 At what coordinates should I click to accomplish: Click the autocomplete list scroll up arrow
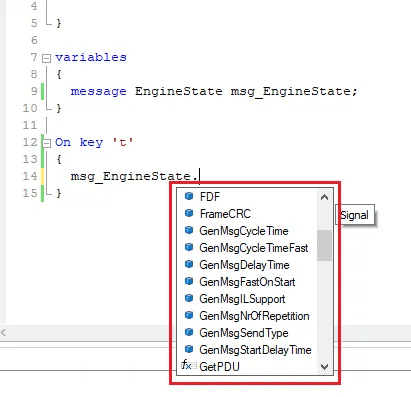324,197
